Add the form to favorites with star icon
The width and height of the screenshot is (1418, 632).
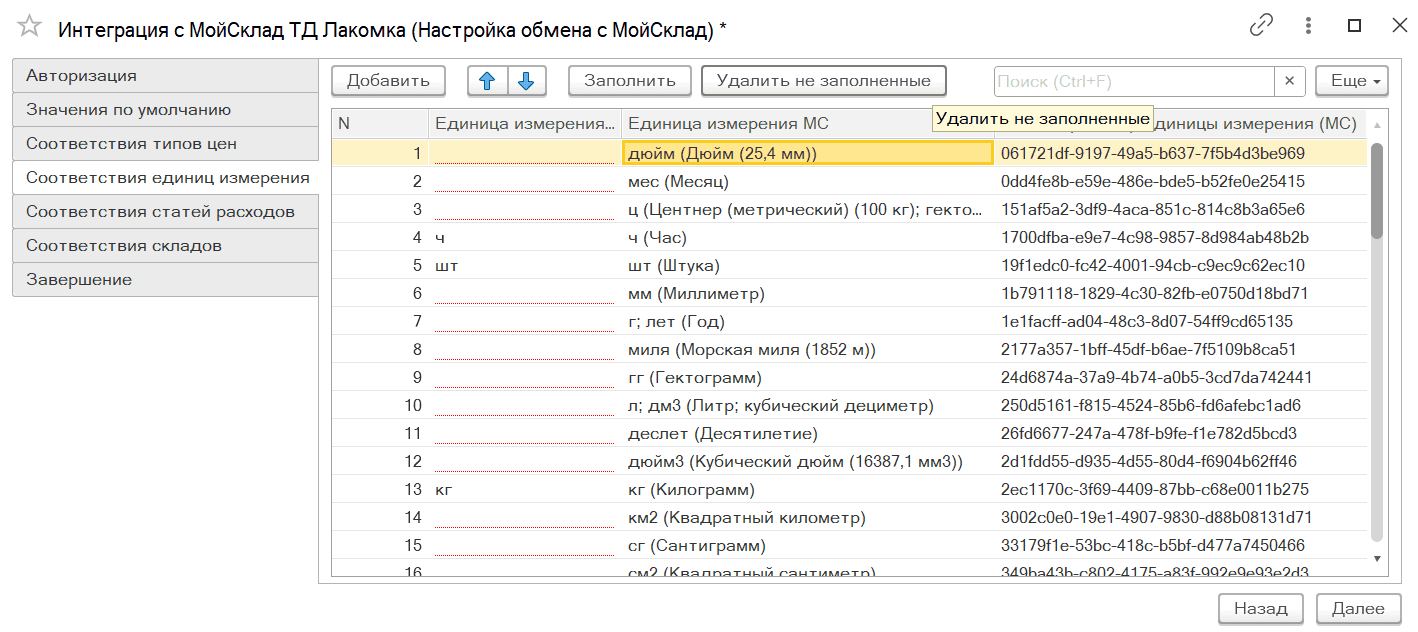[30, 27]
